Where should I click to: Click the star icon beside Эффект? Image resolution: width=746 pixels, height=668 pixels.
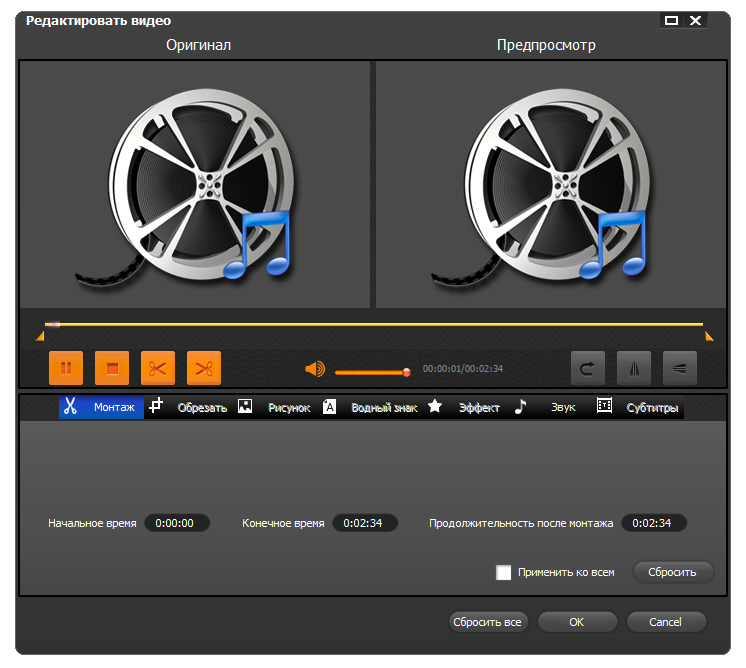pyautogui.click(x=435, y=406)
